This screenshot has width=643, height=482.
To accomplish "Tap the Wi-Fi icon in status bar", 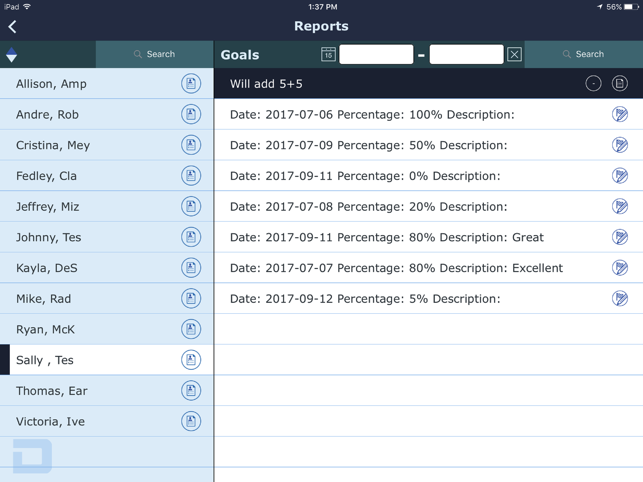I will coord(27,7).
